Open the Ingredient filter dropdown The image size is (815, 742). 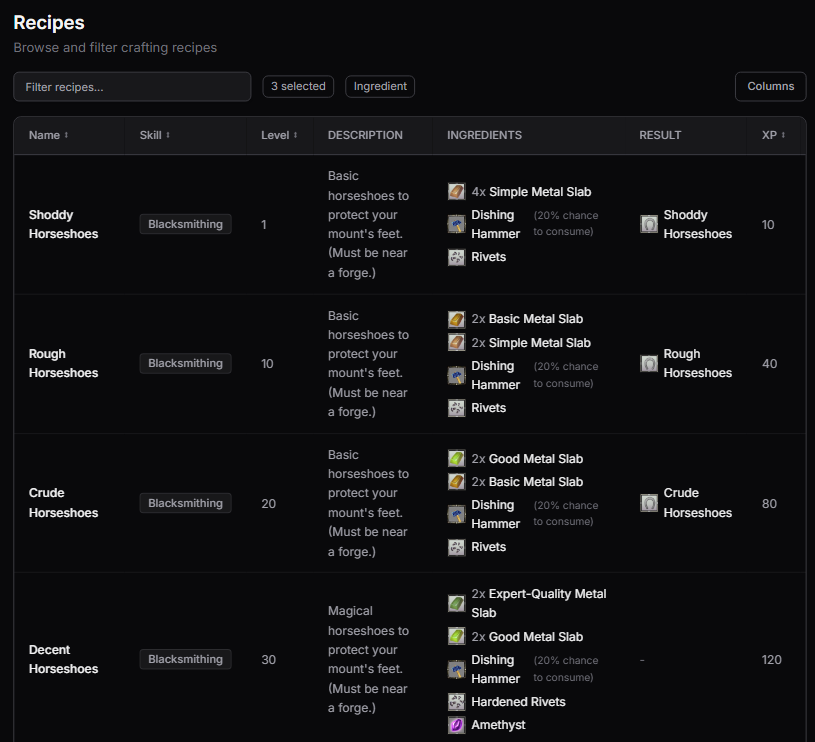(x=379, y=87)
